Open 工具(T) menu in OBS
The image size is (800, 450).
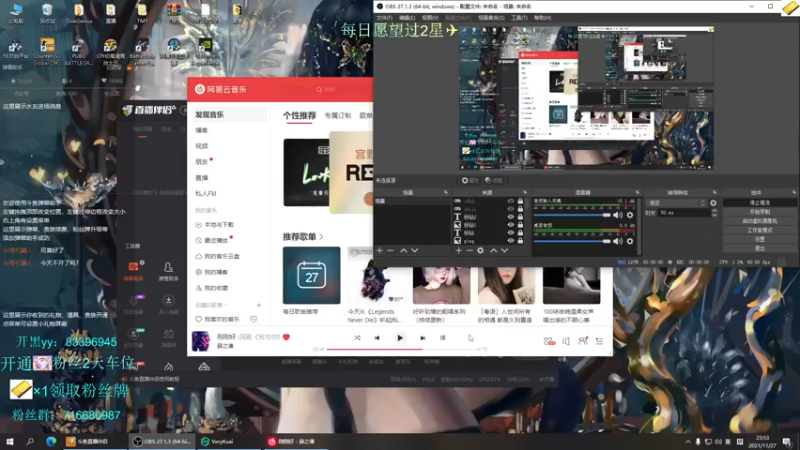[519, 18]
